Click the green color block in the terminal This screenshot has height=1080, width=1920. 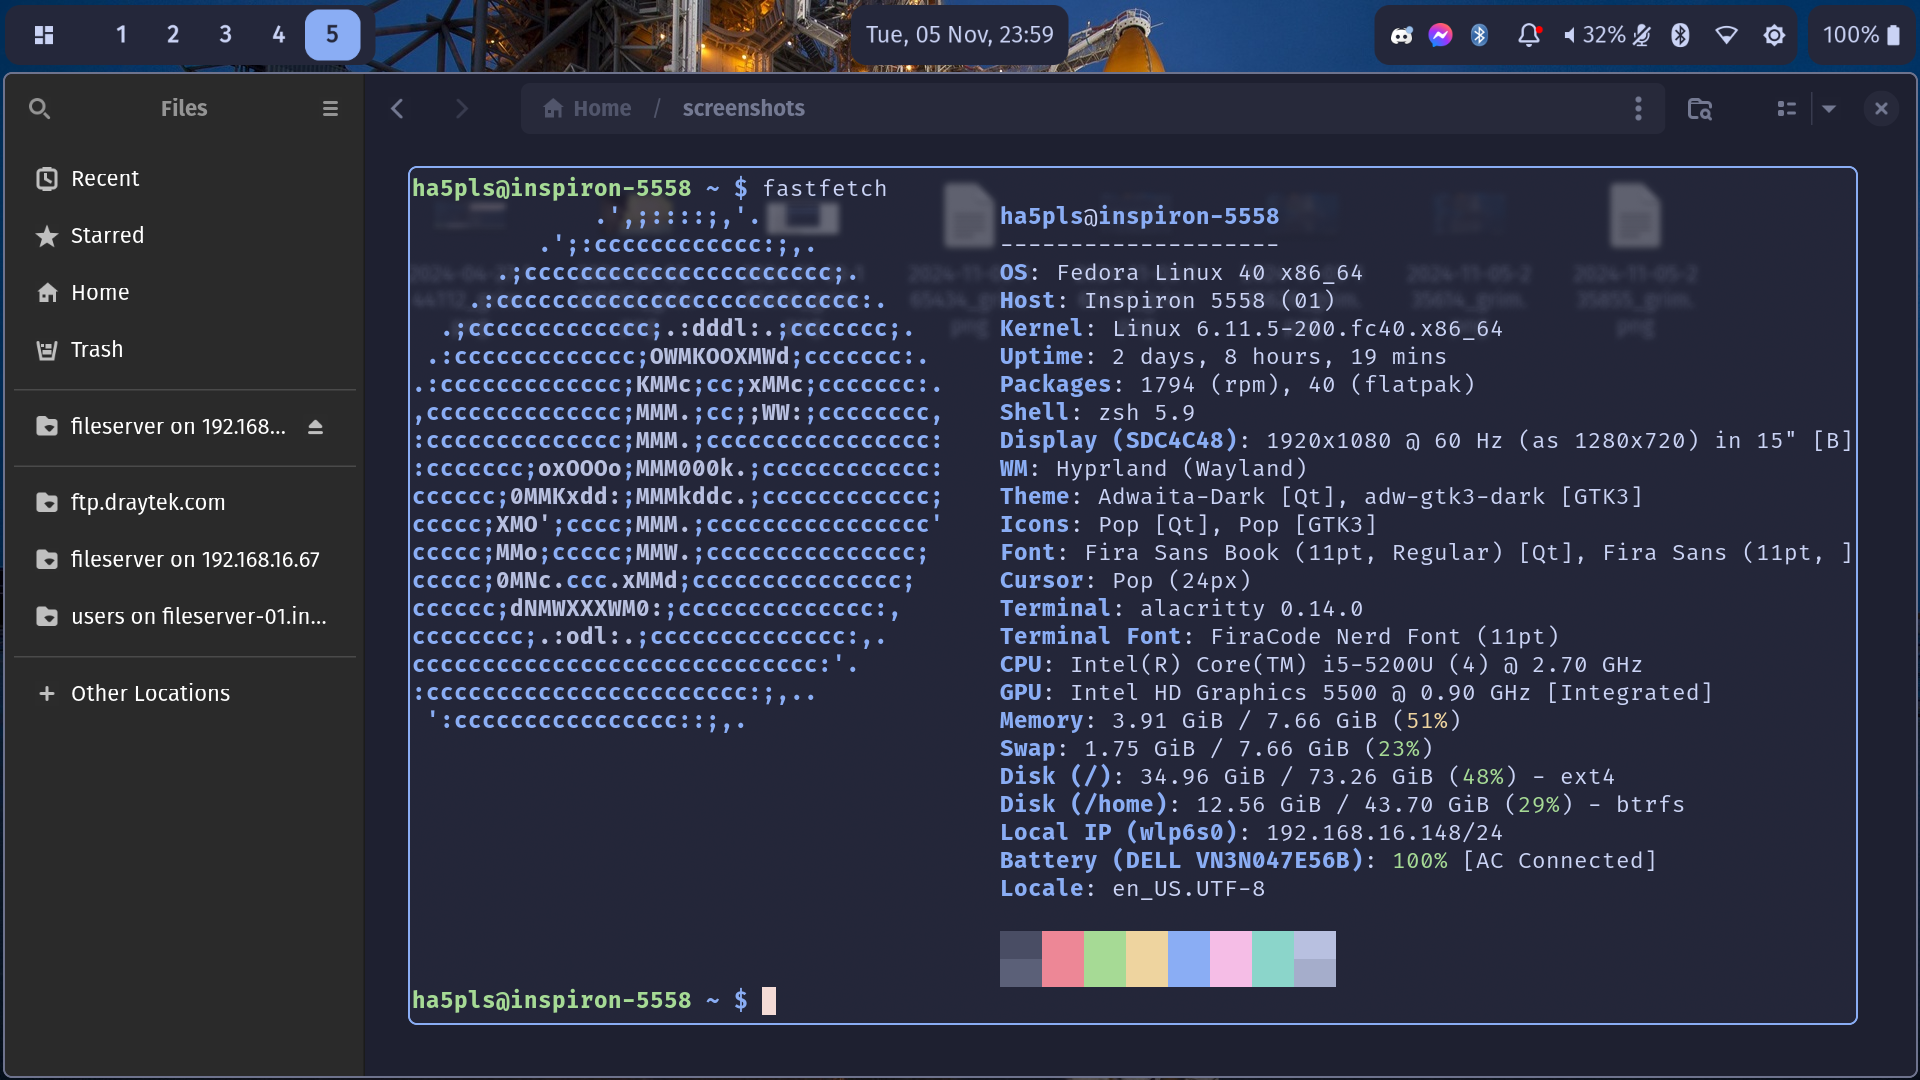(x=1104, y=959)
